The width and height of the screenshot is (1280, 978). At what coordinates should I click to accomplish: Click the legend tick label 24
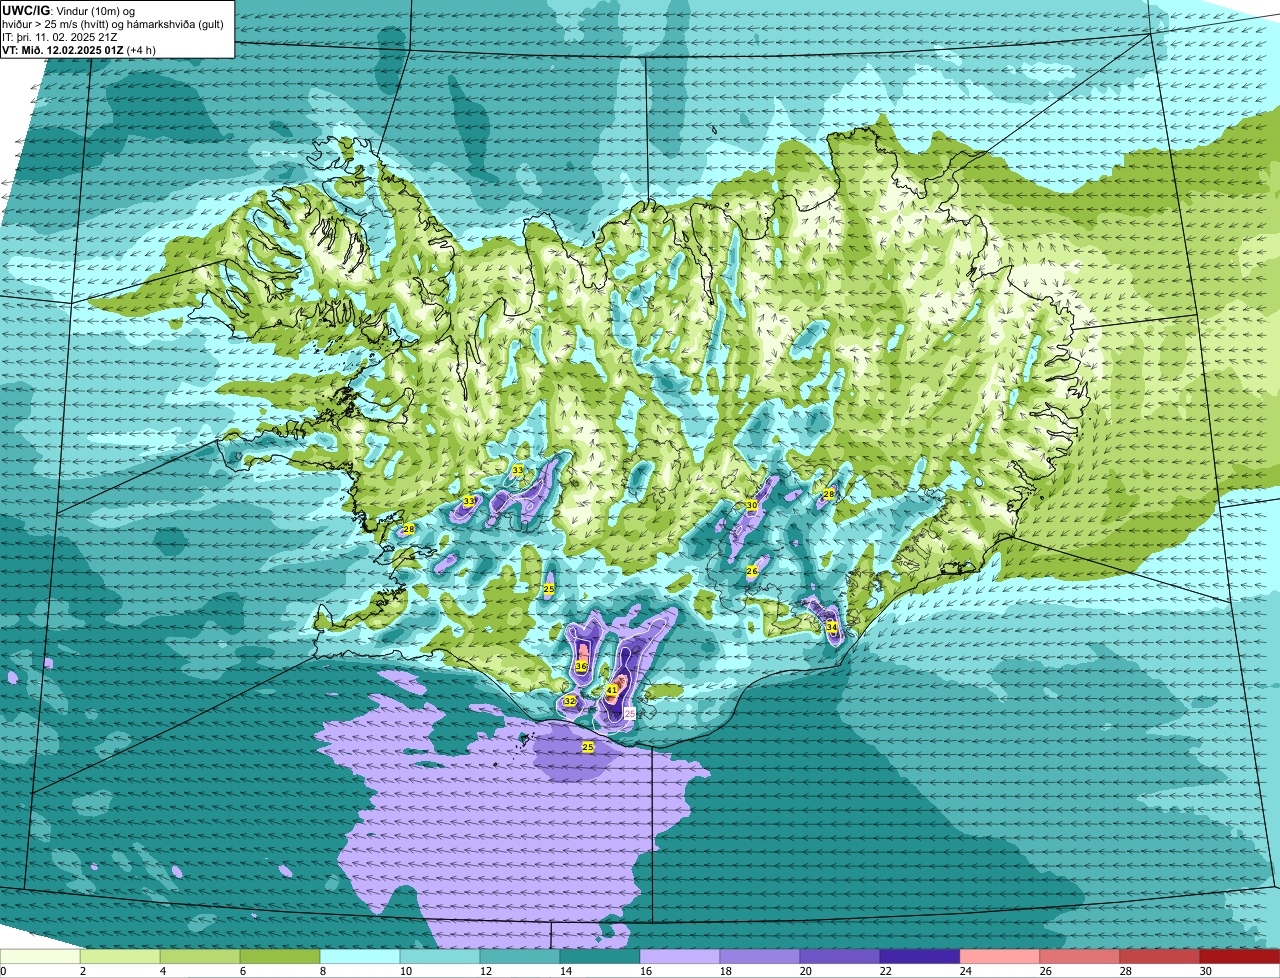click(x=966, y=971)
